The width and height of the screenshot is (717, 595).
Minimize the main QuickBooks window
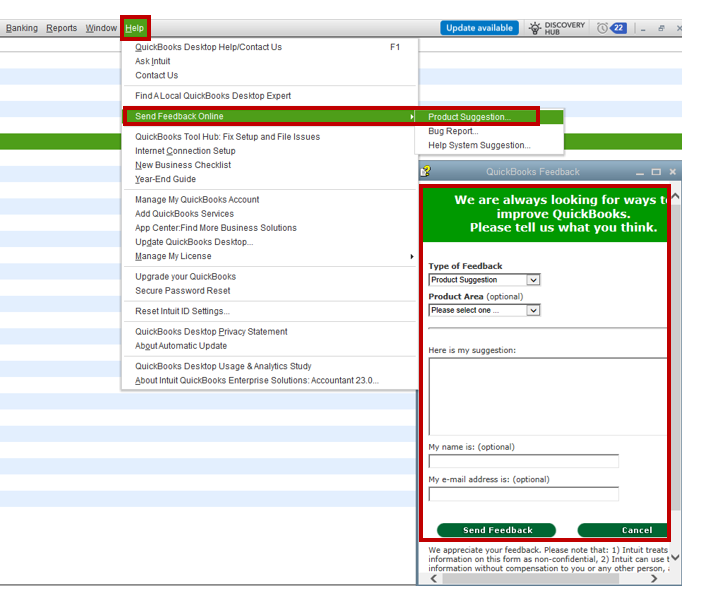[643, 29]
